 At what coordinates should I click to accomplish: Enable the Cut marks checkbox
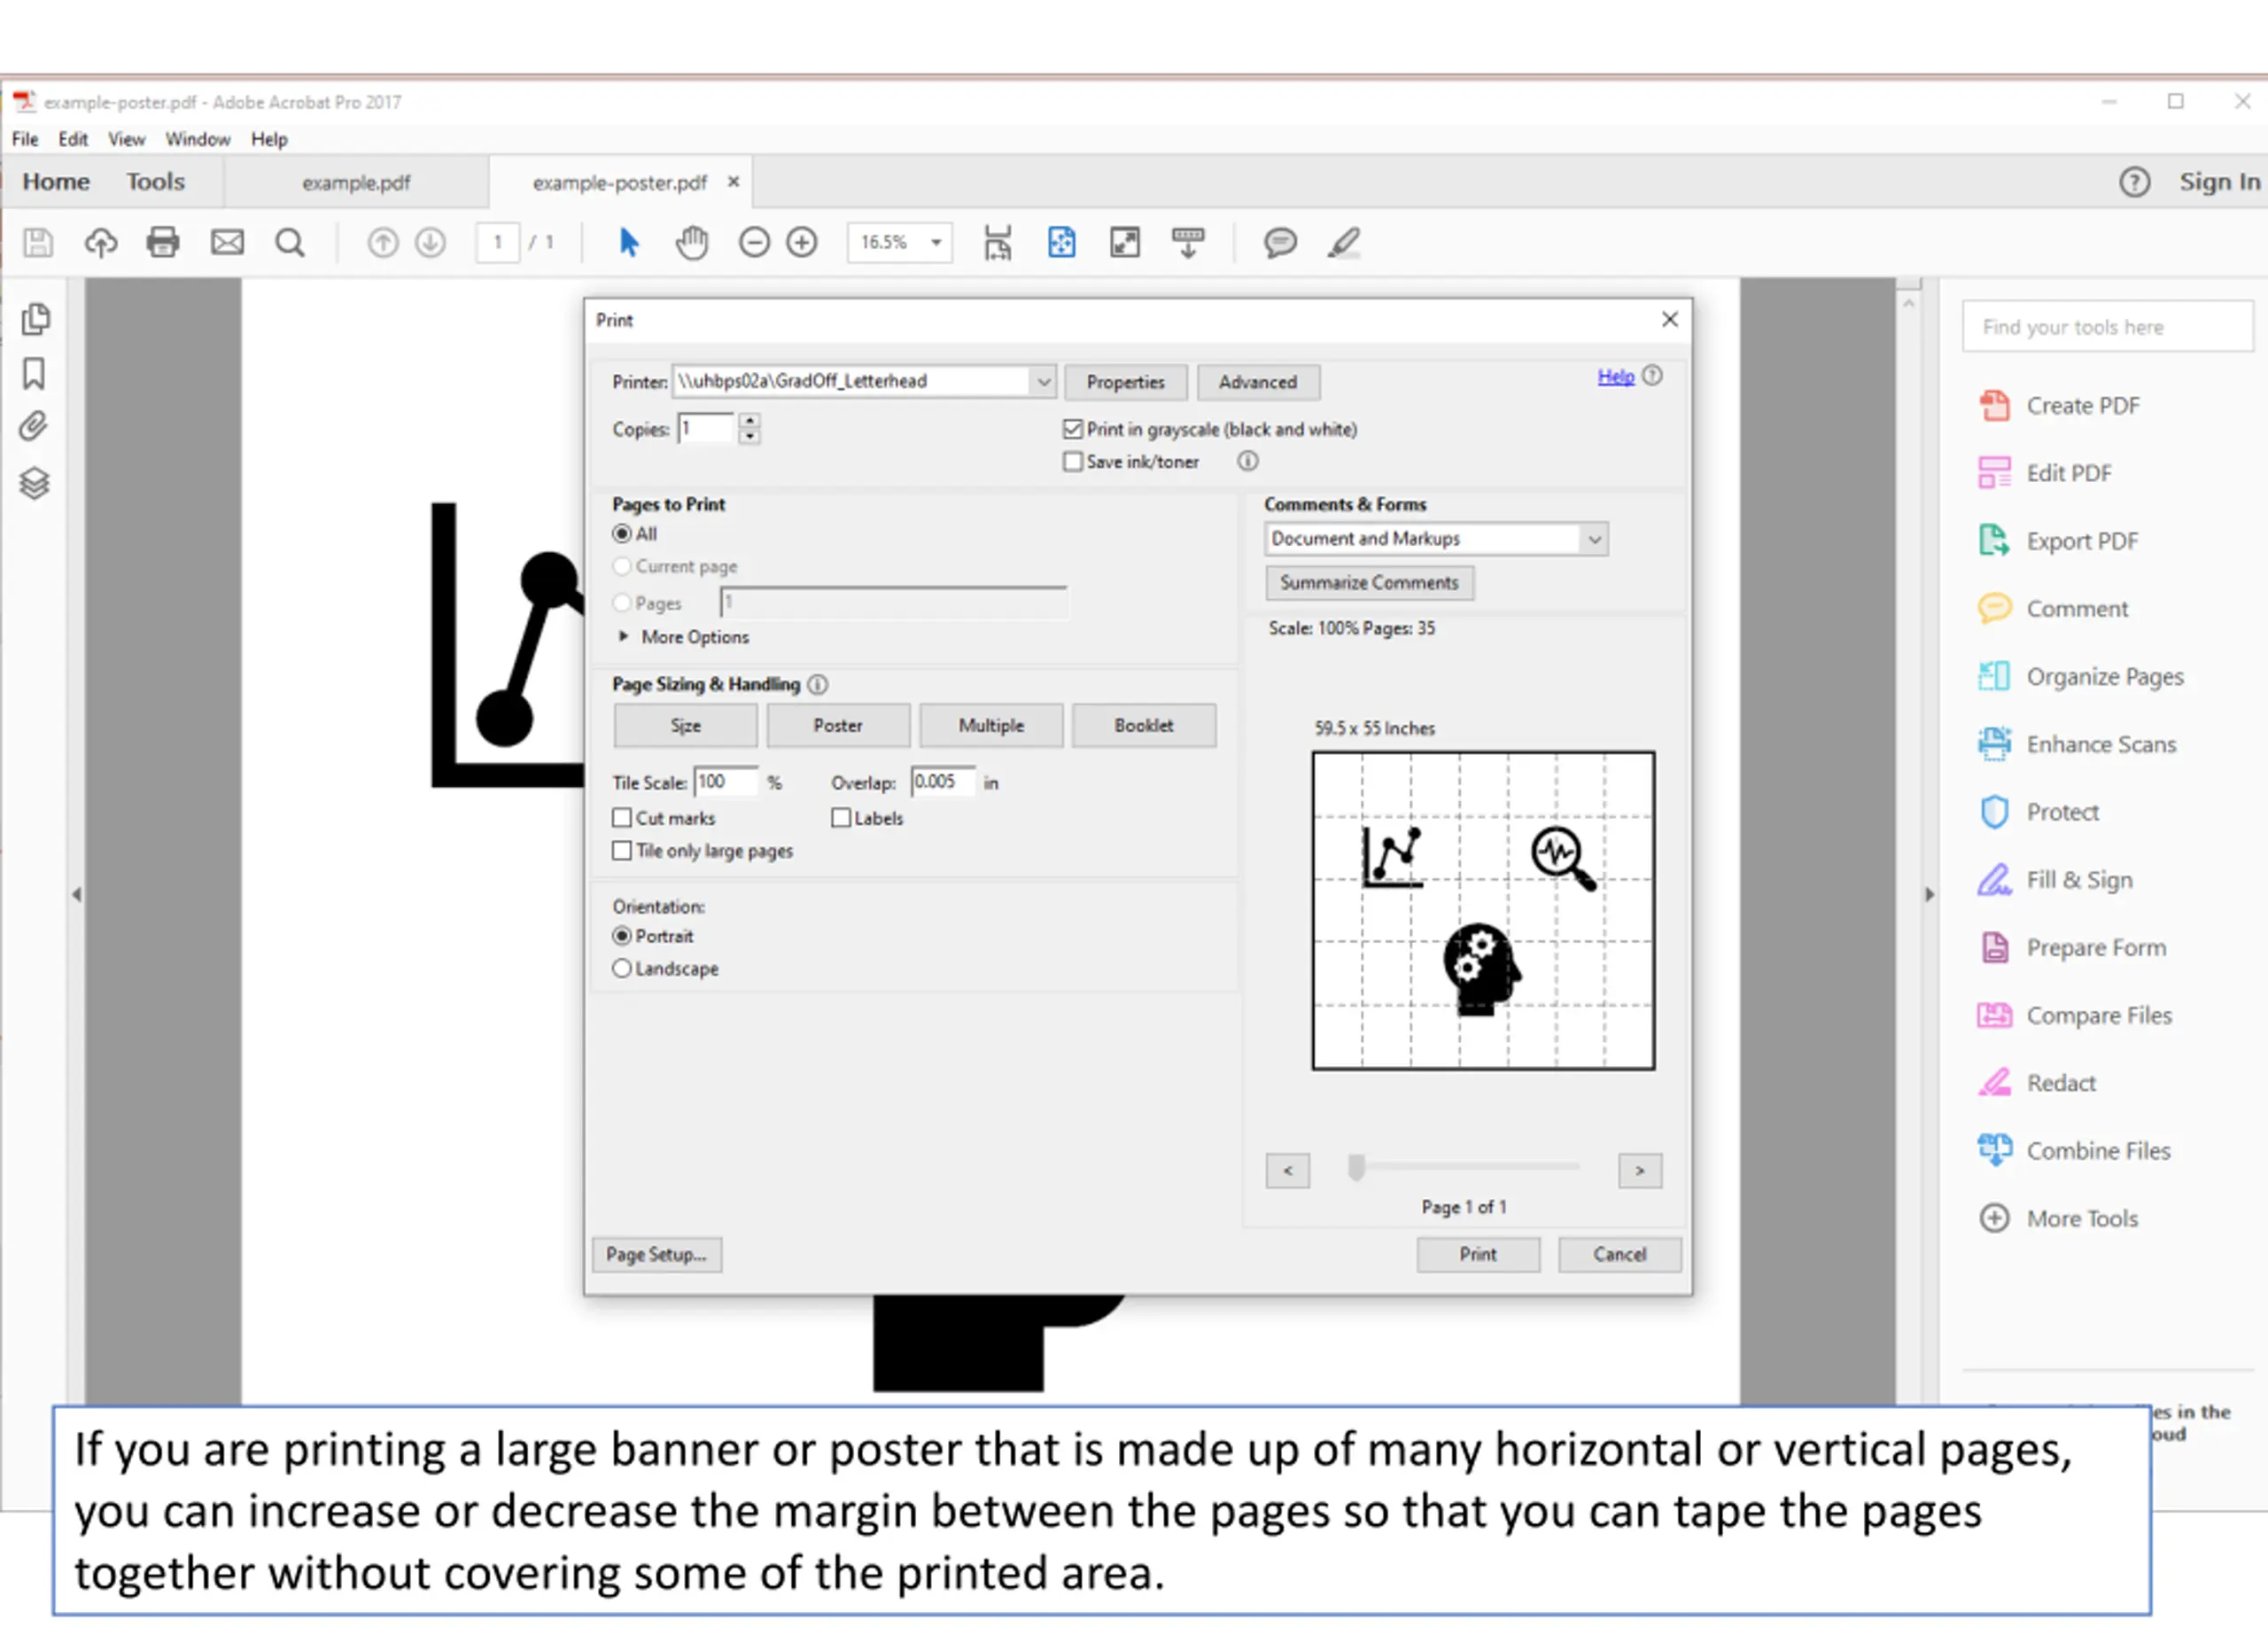622,818
